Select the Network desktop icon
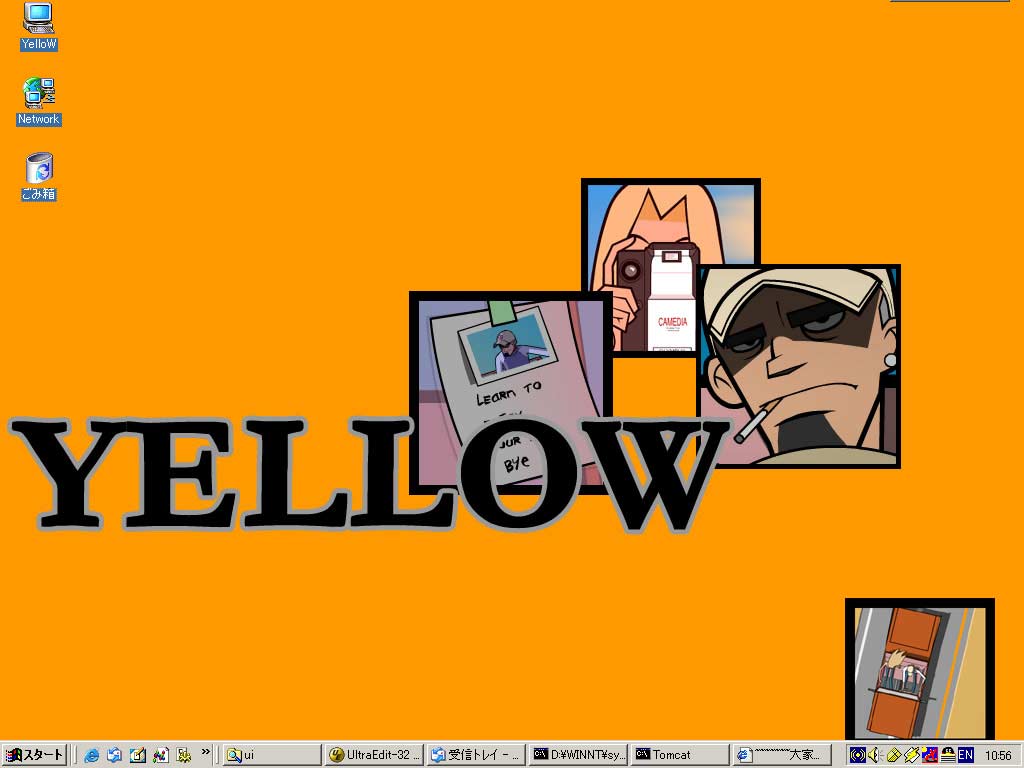 click(39, 101)
